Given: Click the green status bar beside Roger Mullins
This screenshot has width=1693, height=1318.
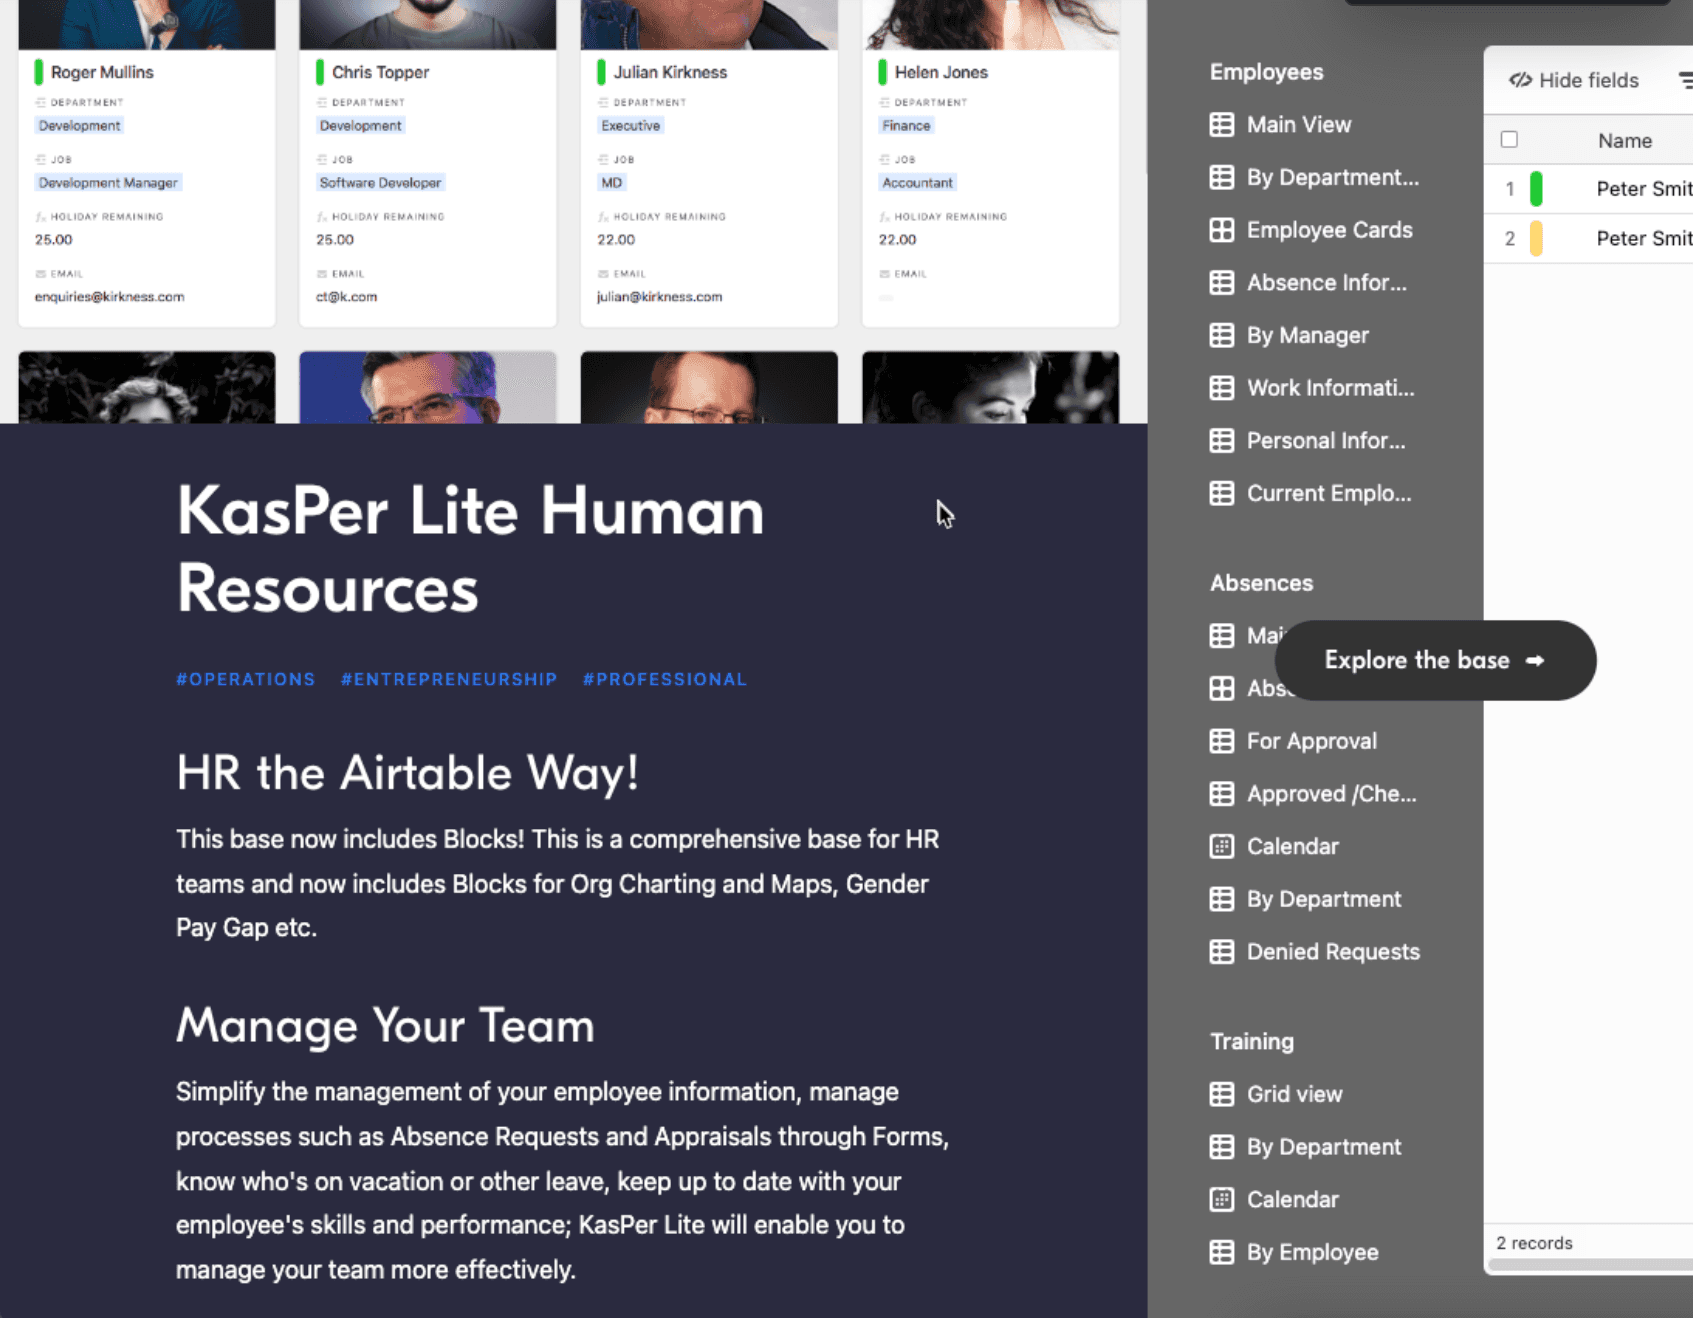Looking at the screenshot, I should coord(39,72).
